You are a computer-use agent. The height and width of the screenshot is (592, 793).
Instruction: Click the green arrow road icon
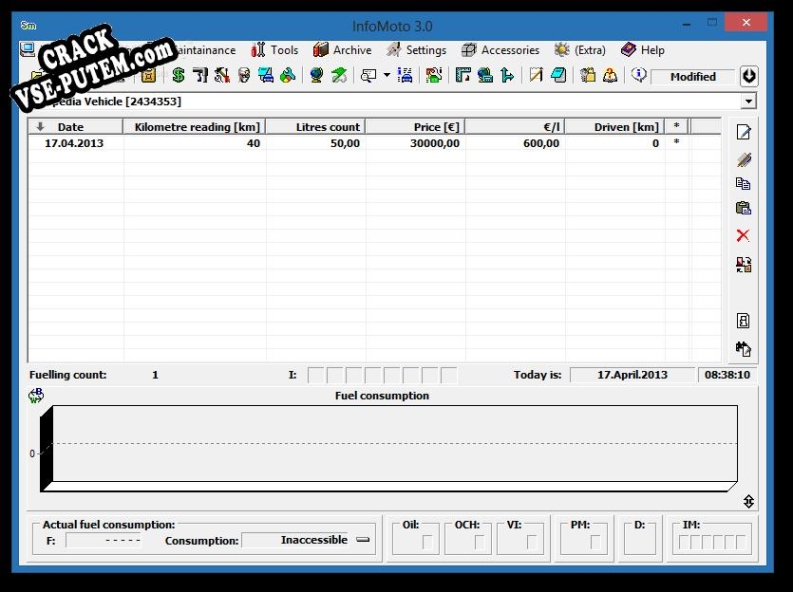point(339,76)
